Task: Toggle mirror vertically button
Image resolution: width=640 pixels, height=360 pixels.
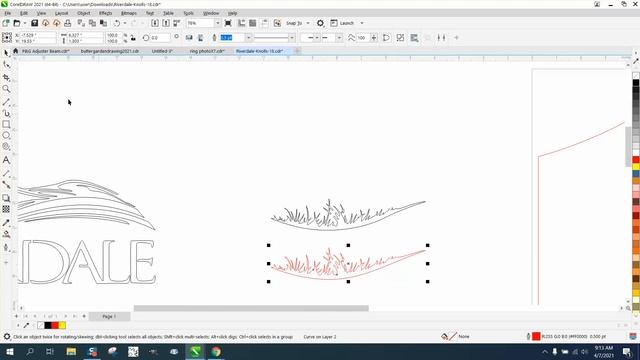Action: 200,38
